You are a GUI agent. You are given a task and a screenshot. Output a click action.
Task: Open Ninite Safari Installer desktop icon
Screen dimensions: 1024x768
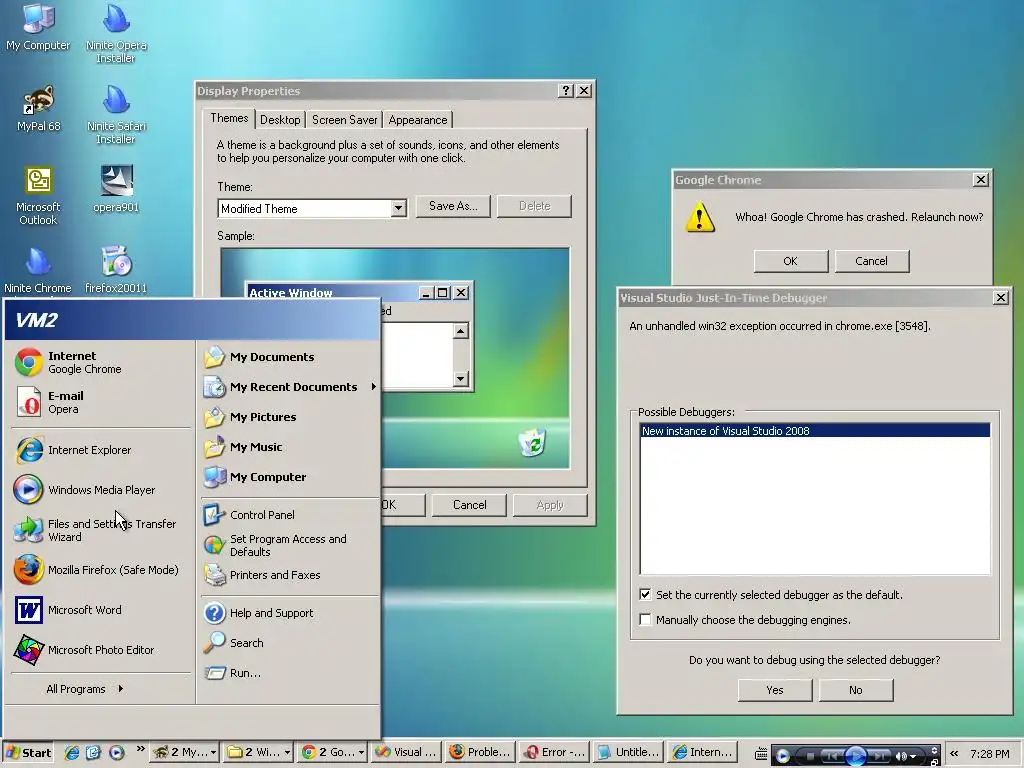click(116, 114)
